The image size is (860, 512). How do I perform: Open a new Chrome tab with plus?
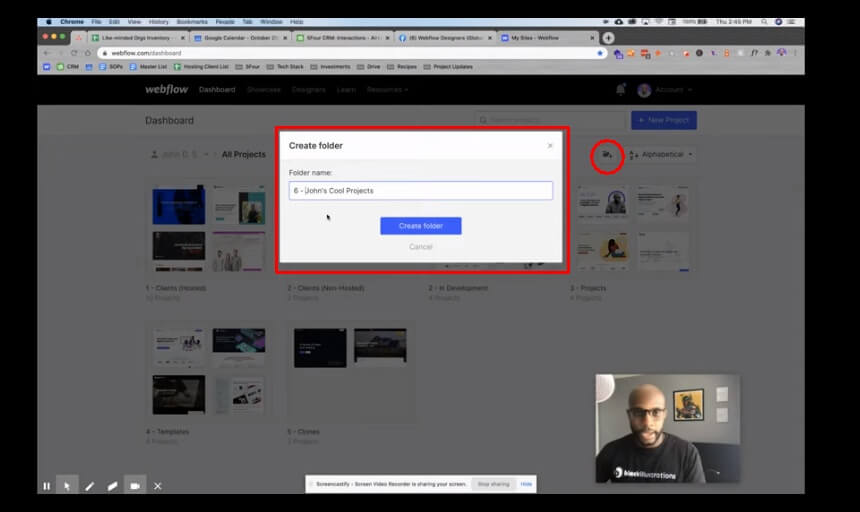pyautogui.click(x=608, y=38)
